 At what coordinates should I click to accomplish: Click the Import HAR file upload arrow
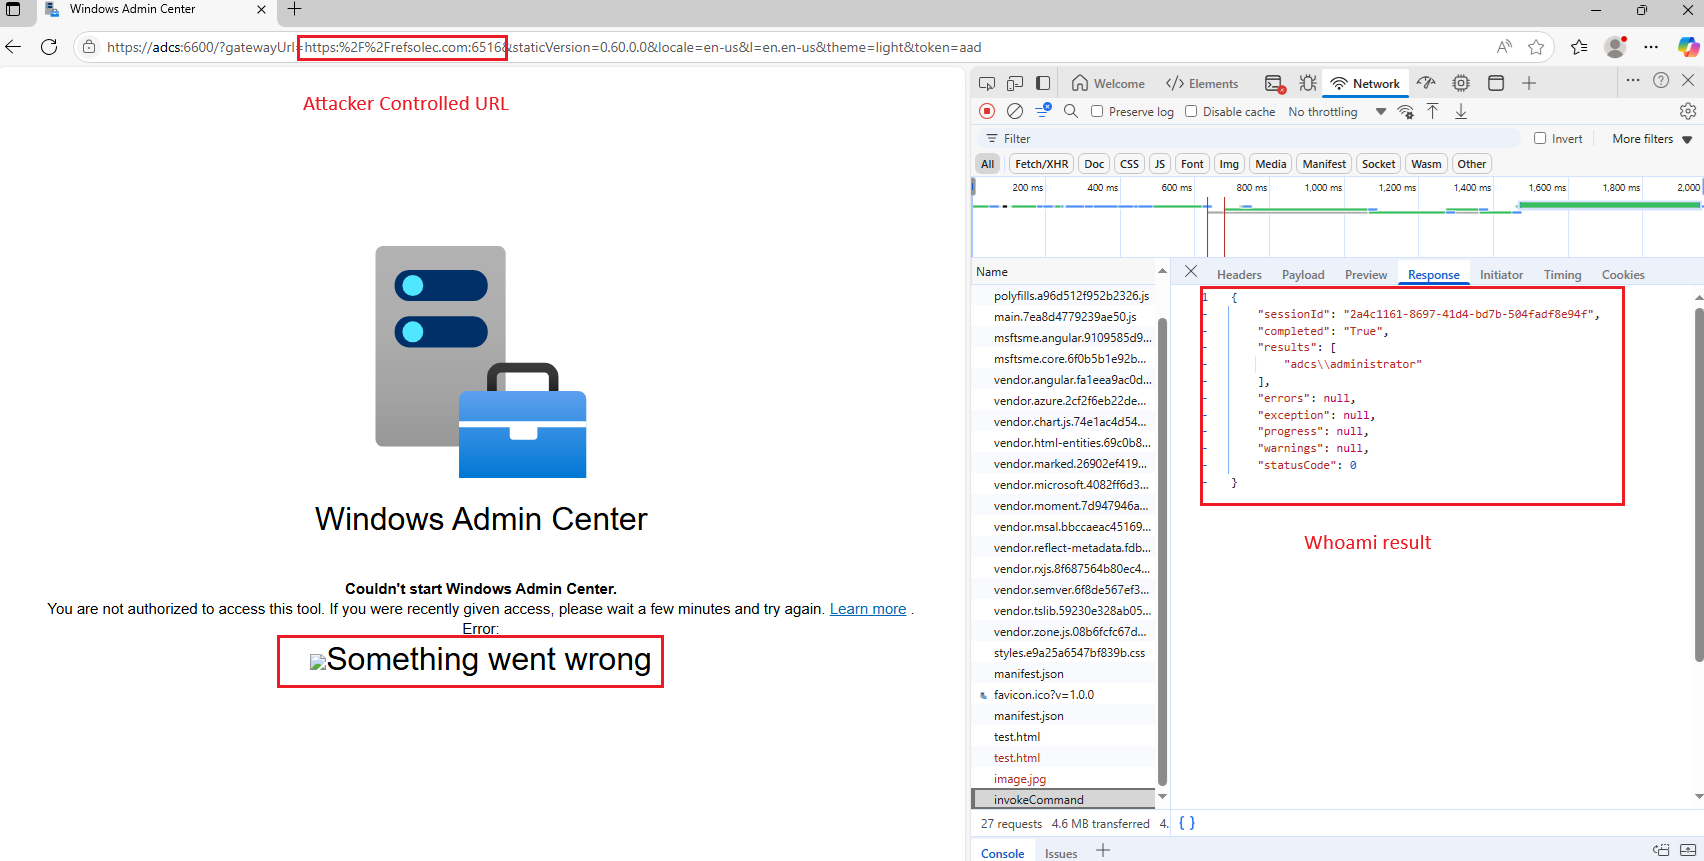[x=1433, y=111]
